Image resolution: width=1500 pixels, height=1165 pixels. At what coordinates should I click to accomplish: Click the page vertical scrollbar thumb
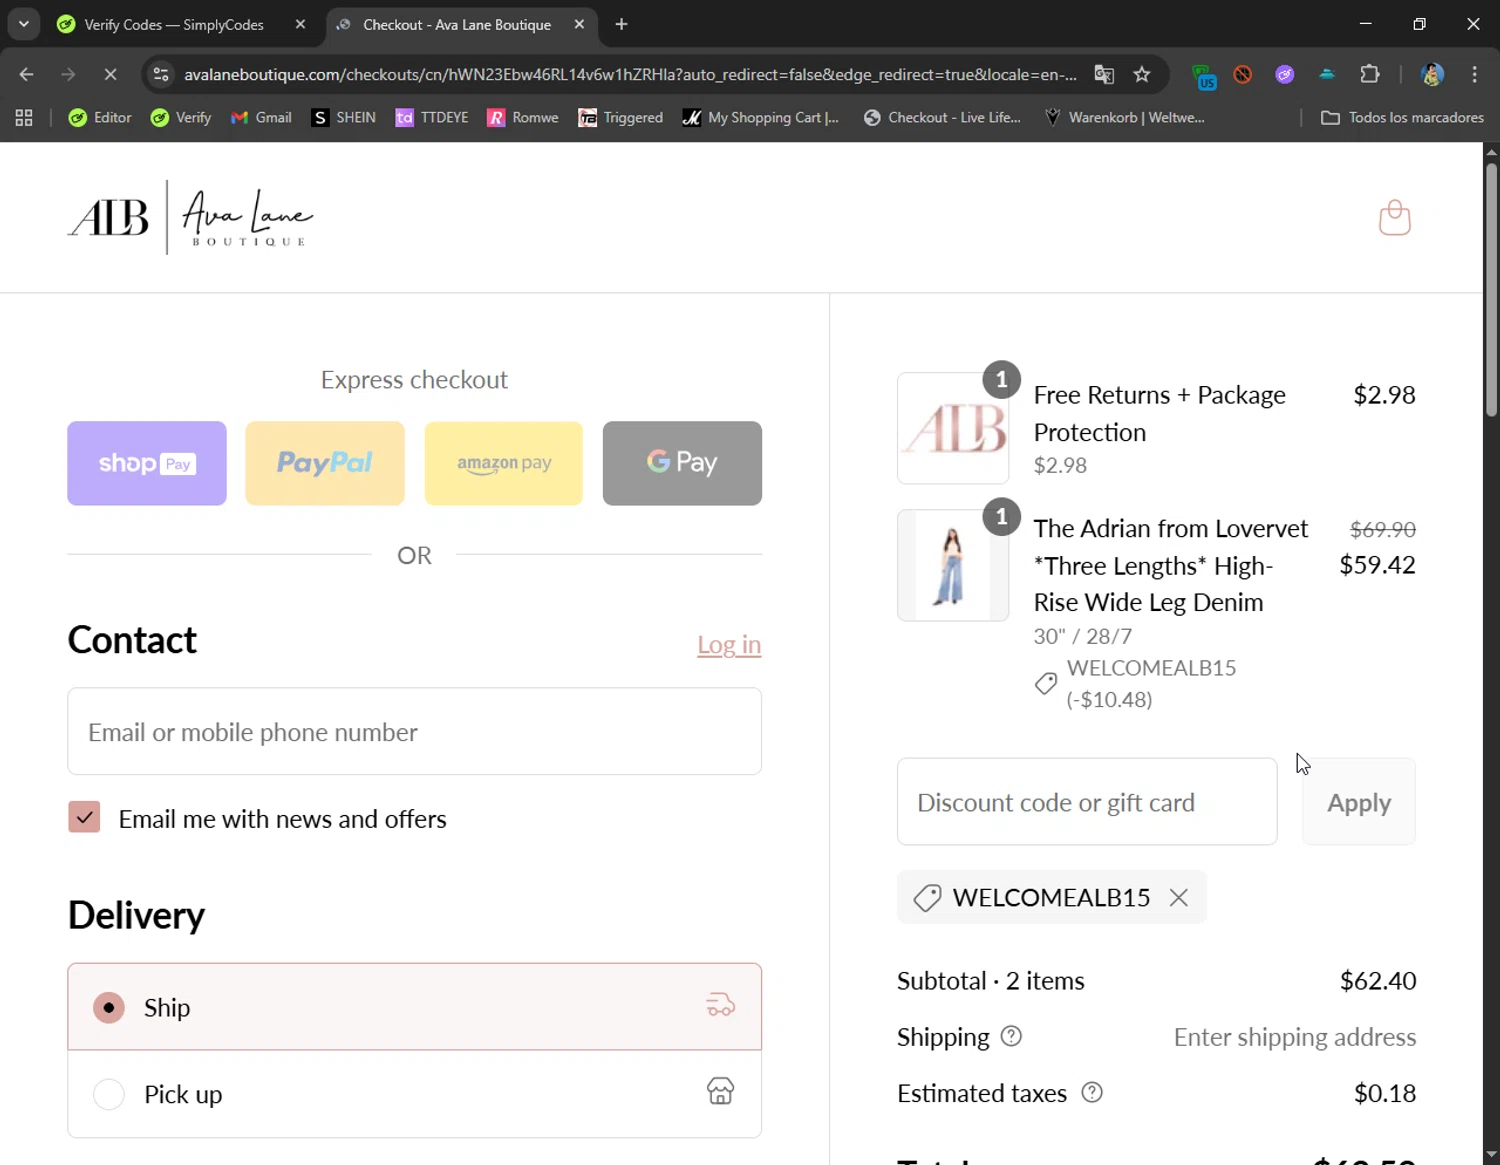pyautogui.click(x=1491, y=290)
